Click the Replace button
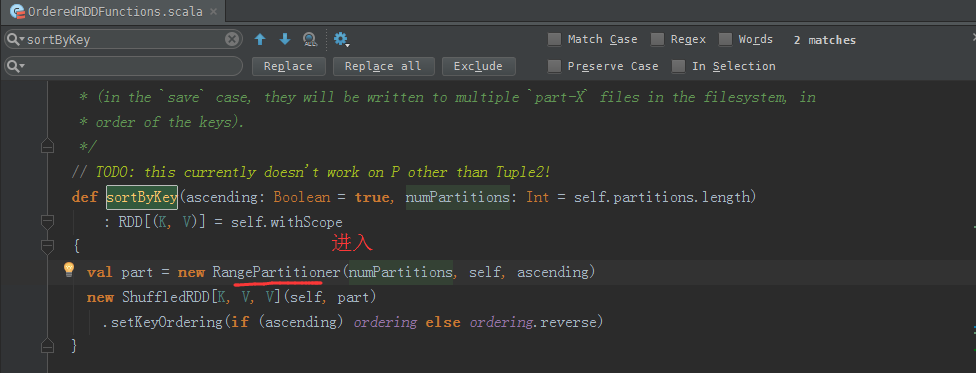This screenshot has width=976, height=373. [x=288, y=66]
